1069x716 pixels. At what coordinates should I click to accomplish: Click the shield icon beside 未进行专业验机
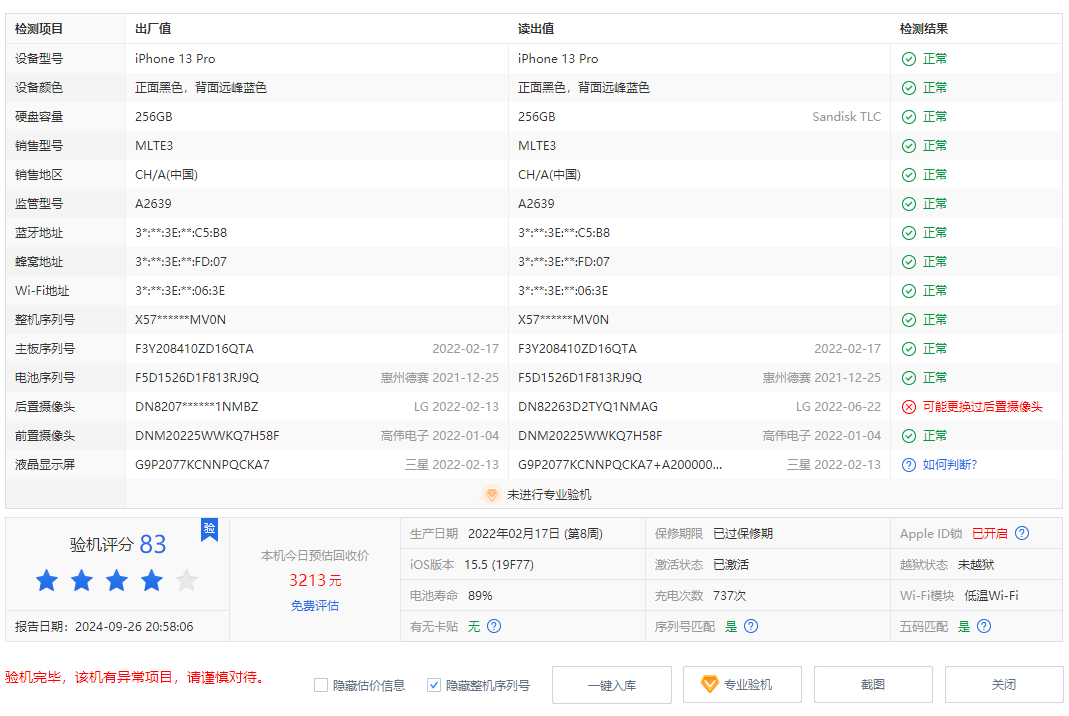[x=491, y=494]
